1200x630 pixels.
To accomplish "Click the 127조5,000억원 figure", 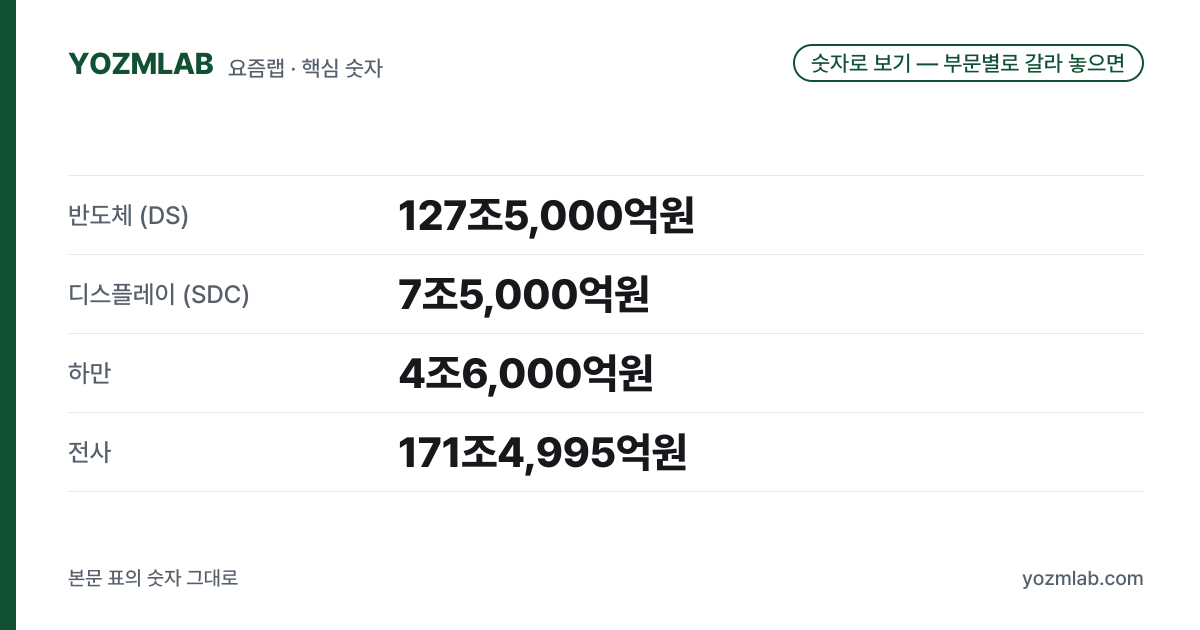I will (x=546, y=215).
